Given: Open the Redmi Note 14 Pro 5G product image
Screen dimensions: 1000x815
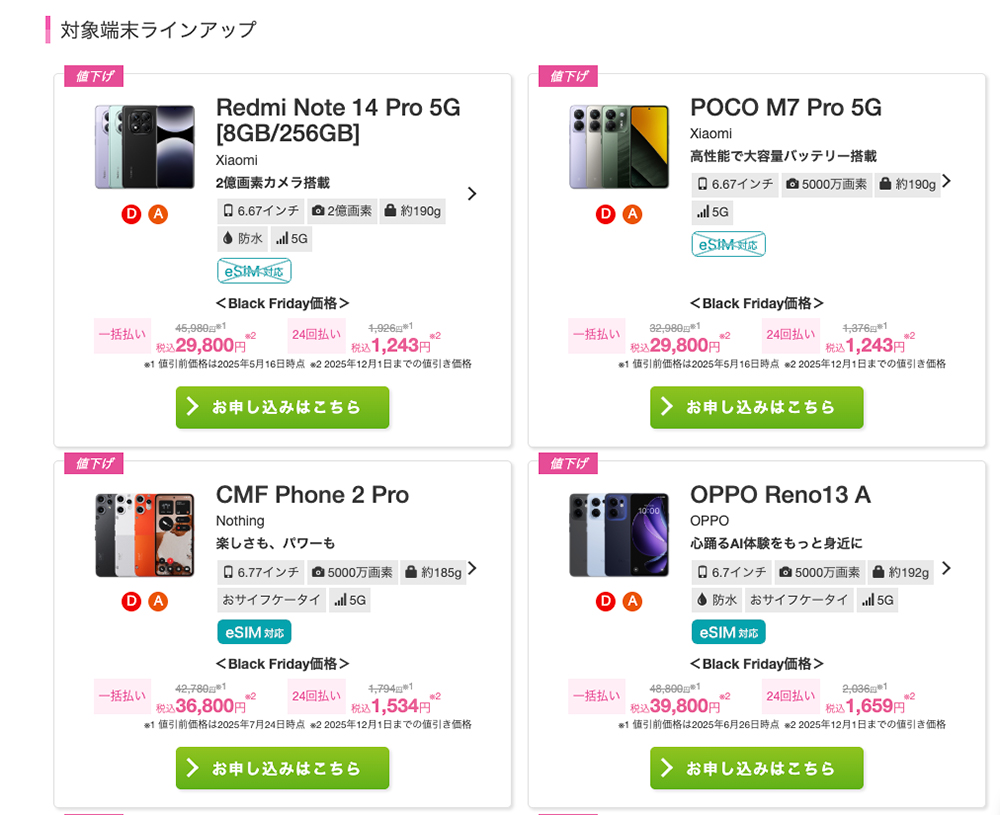Looking at the screenshot, I should pos(145,147).
